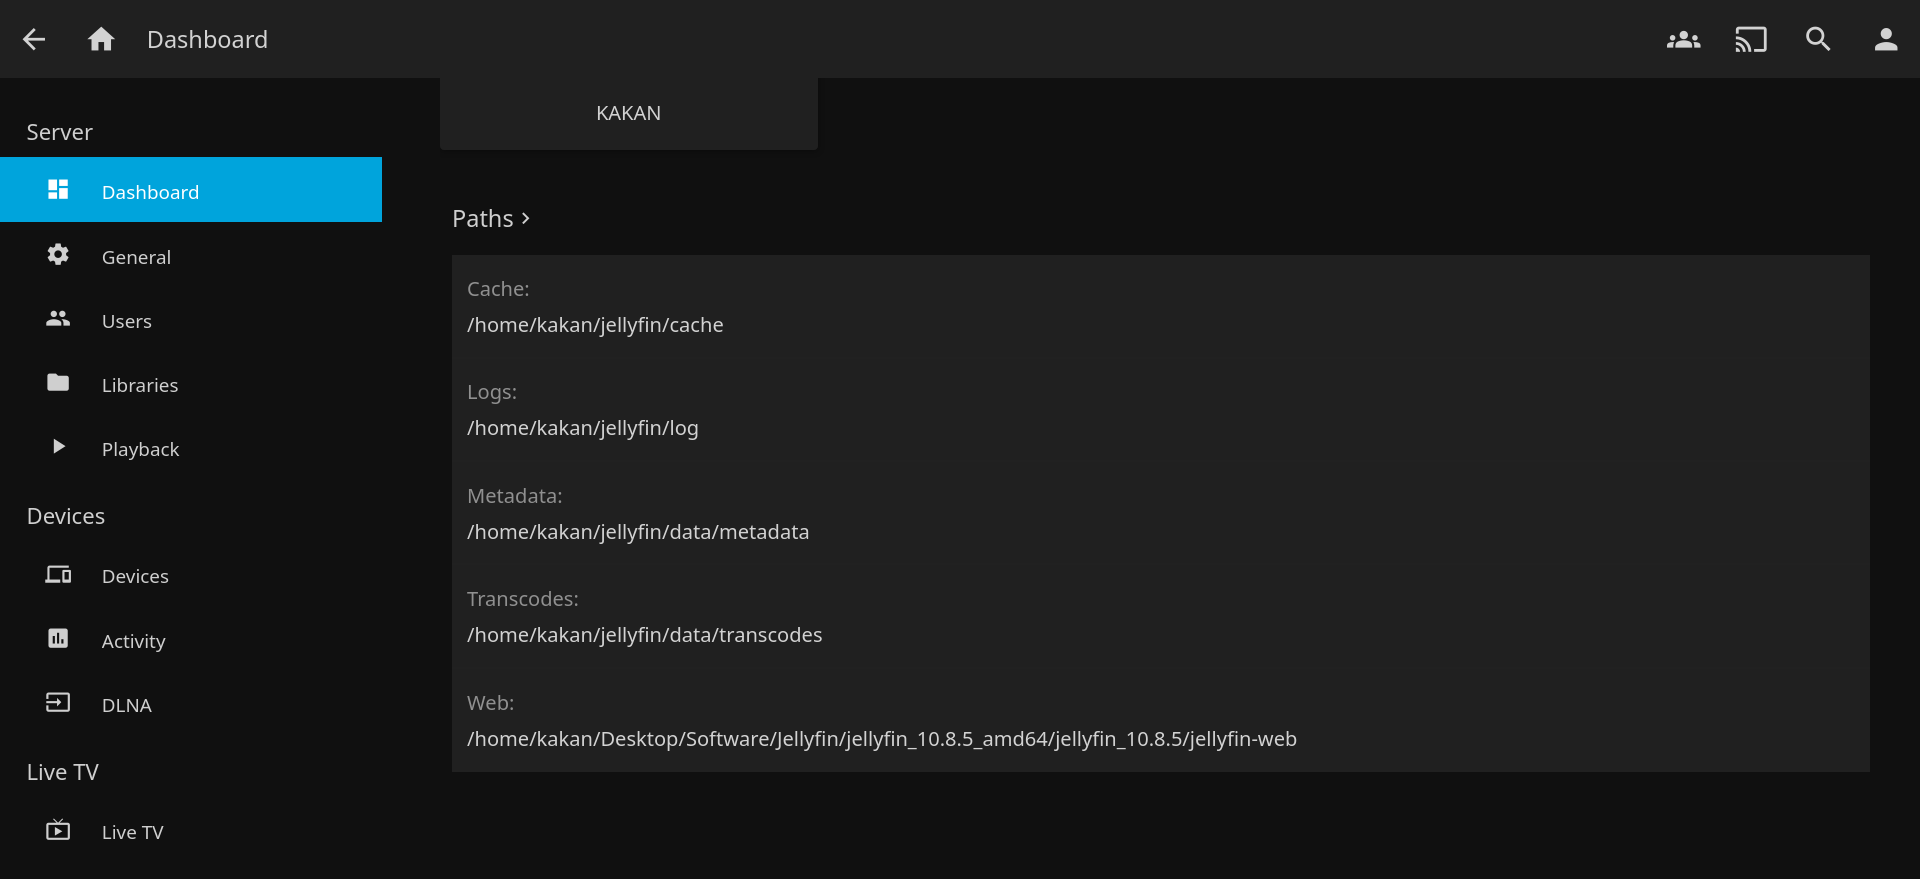Click the Cast to device icon
The image size is (1920, 879).
(1751, 39)
